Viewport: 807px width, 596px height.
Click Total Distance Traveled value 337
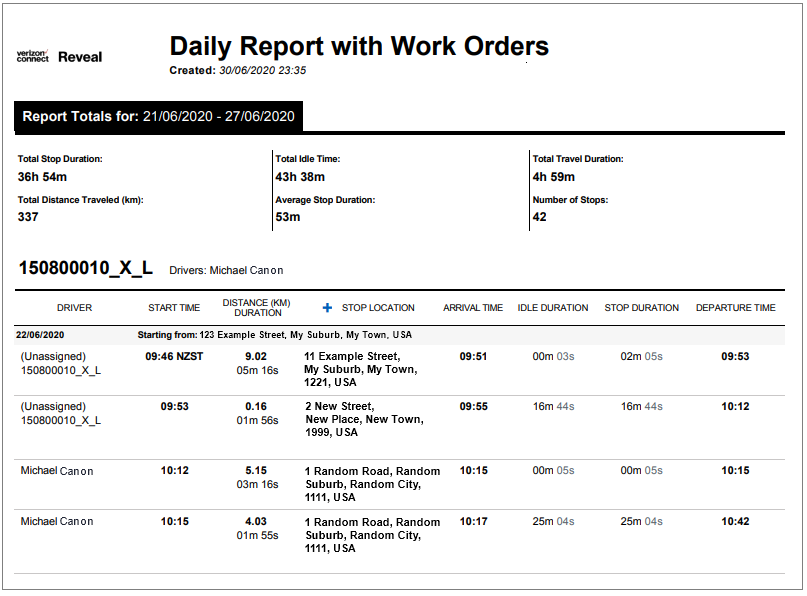pyautogui.click(x=28, y=217)
